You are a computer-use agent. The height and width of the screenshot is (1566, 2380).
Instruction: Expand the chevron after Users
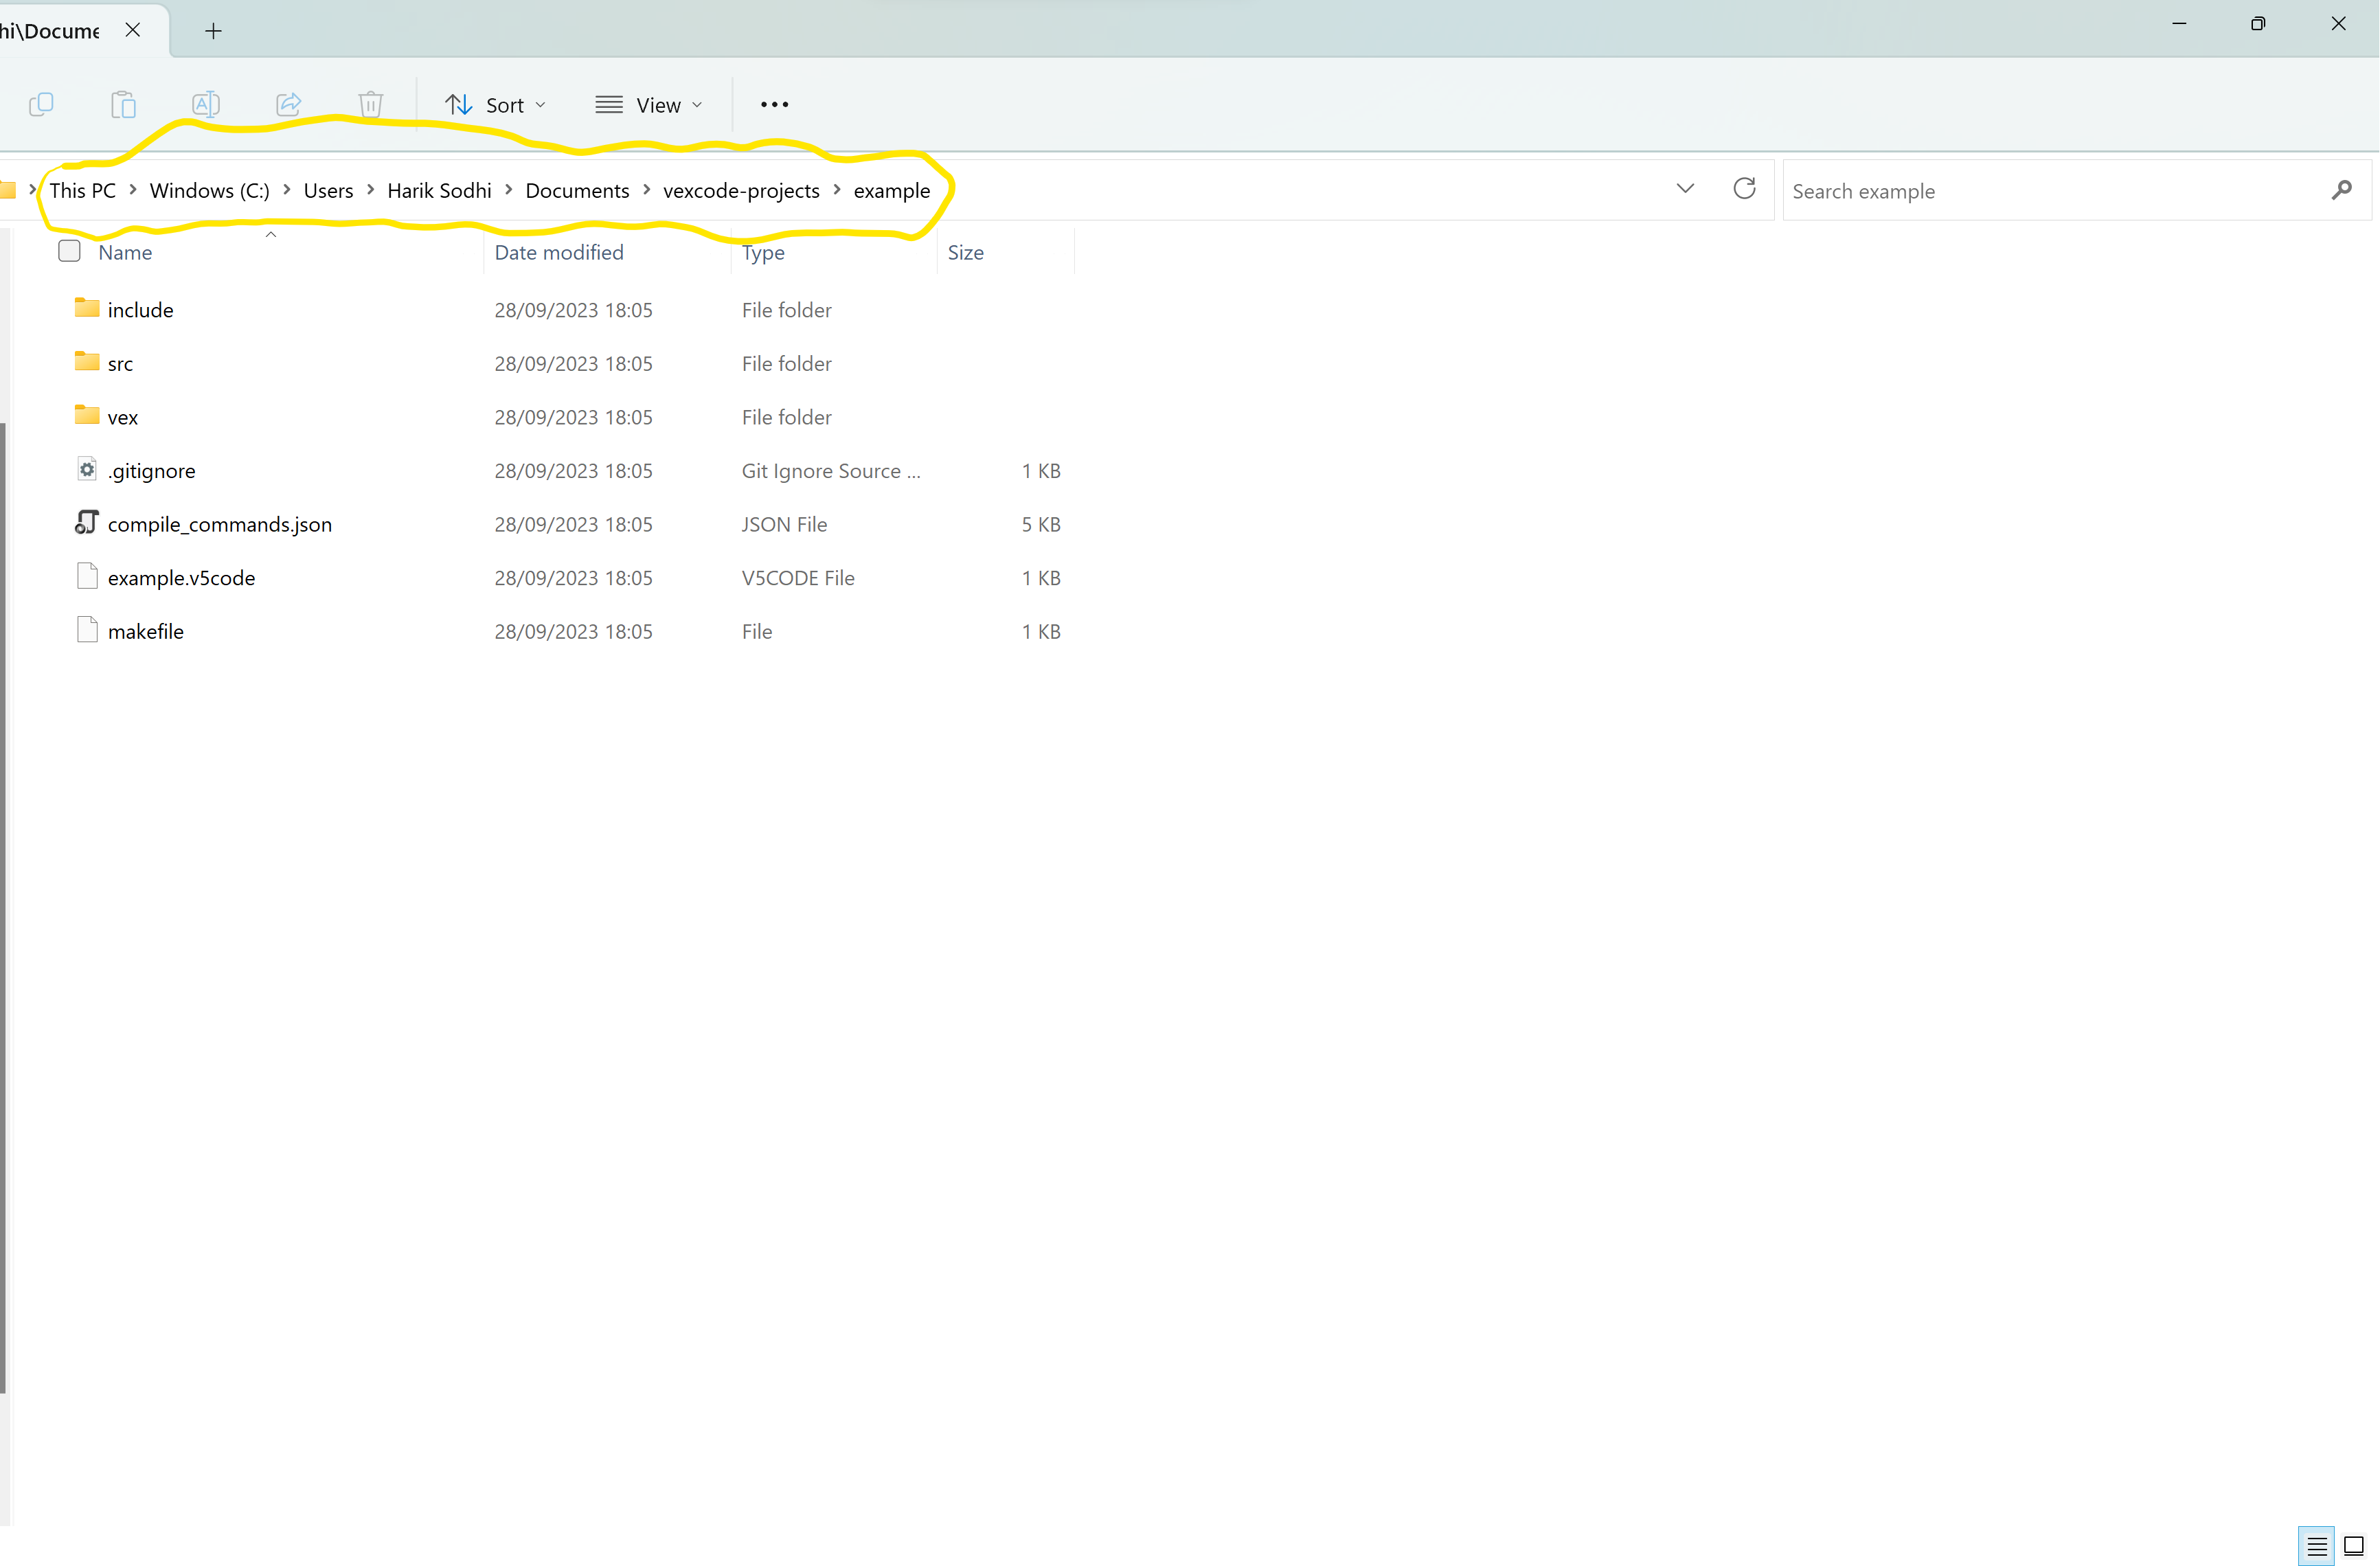[x=371, y=189]
